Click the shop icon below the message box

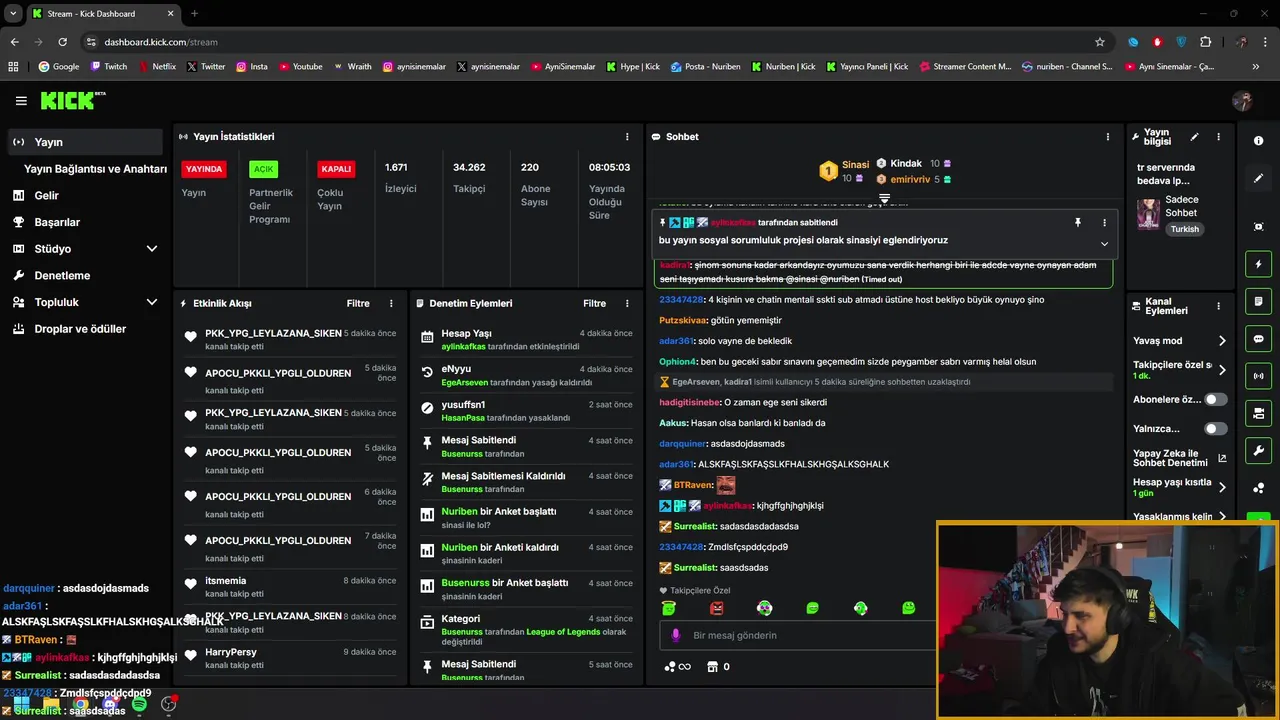pyautogui.click(x=713, y=667)
